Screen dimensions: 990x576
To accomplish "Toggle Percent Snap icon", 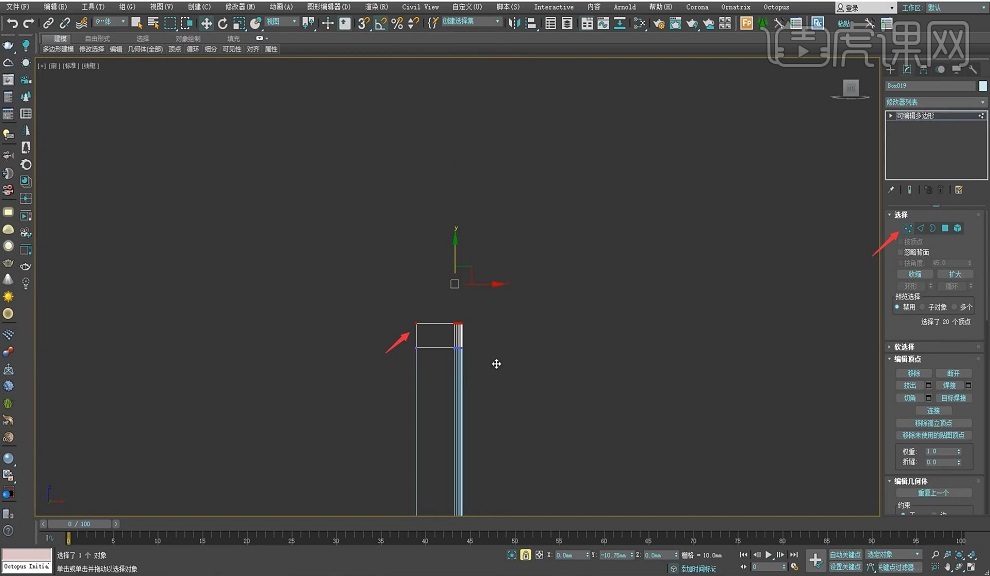I will coord(396,22).
